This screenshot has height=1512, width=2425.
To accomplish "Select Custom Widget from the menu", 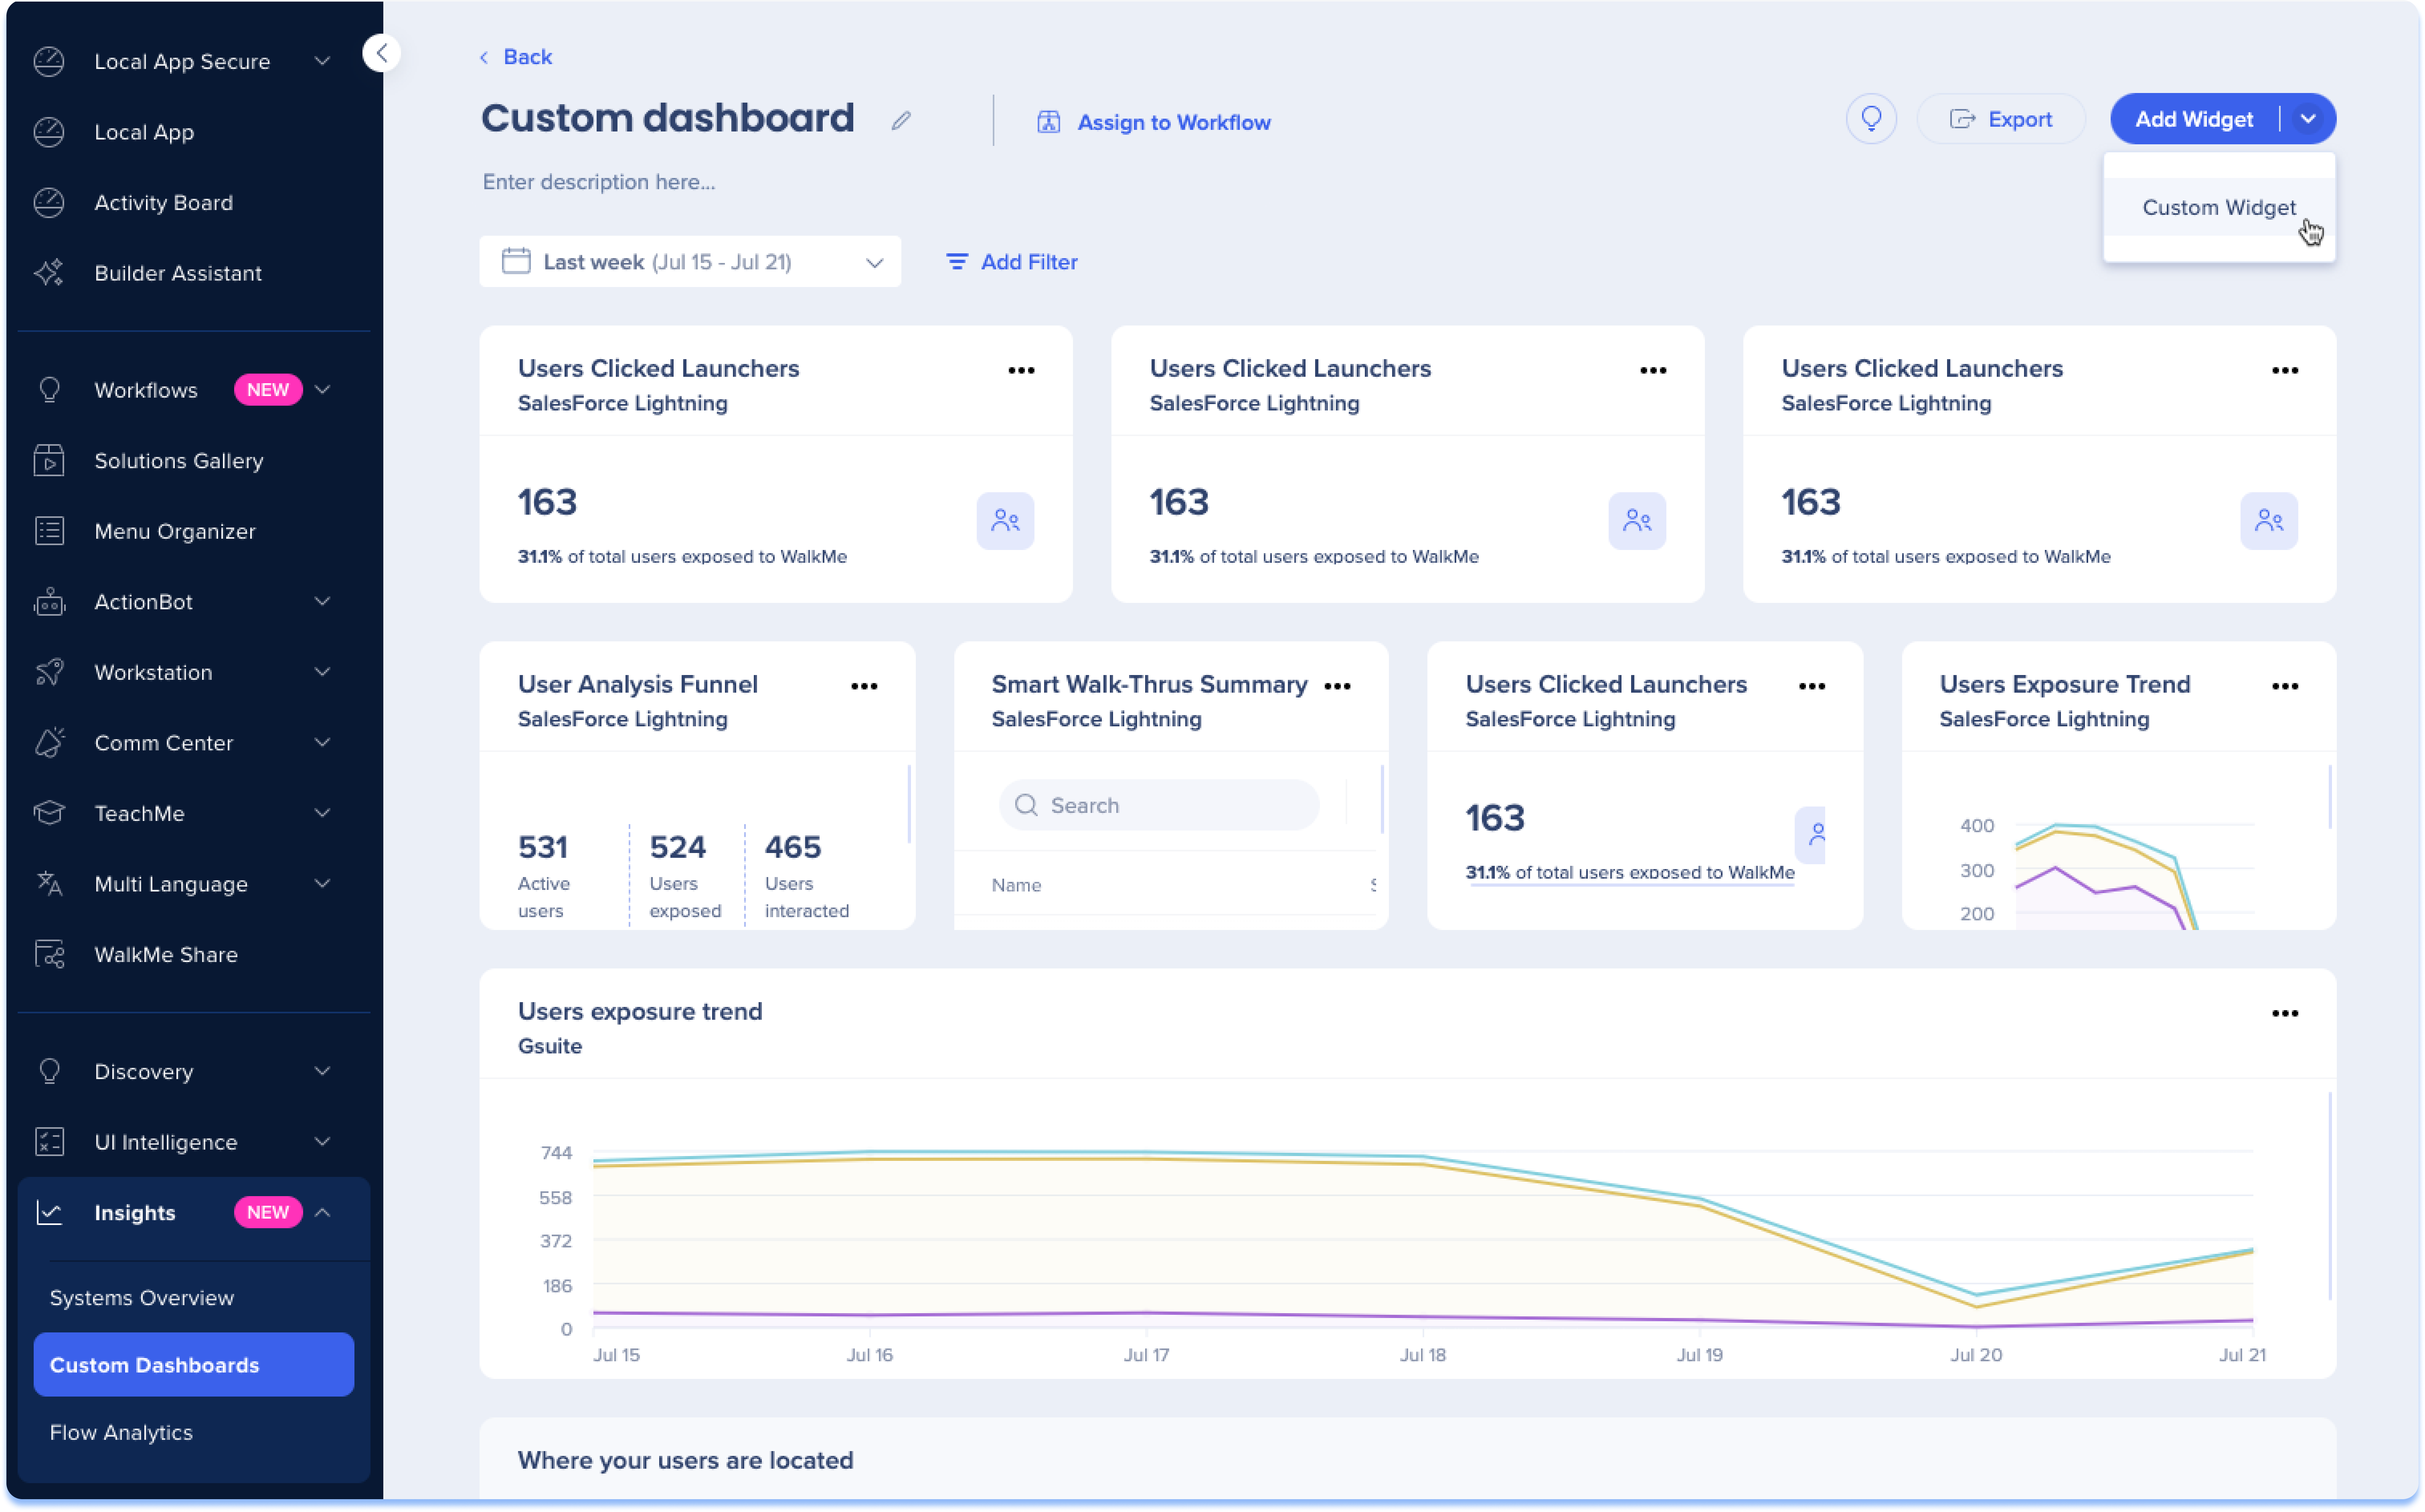I will [2218, 207].
